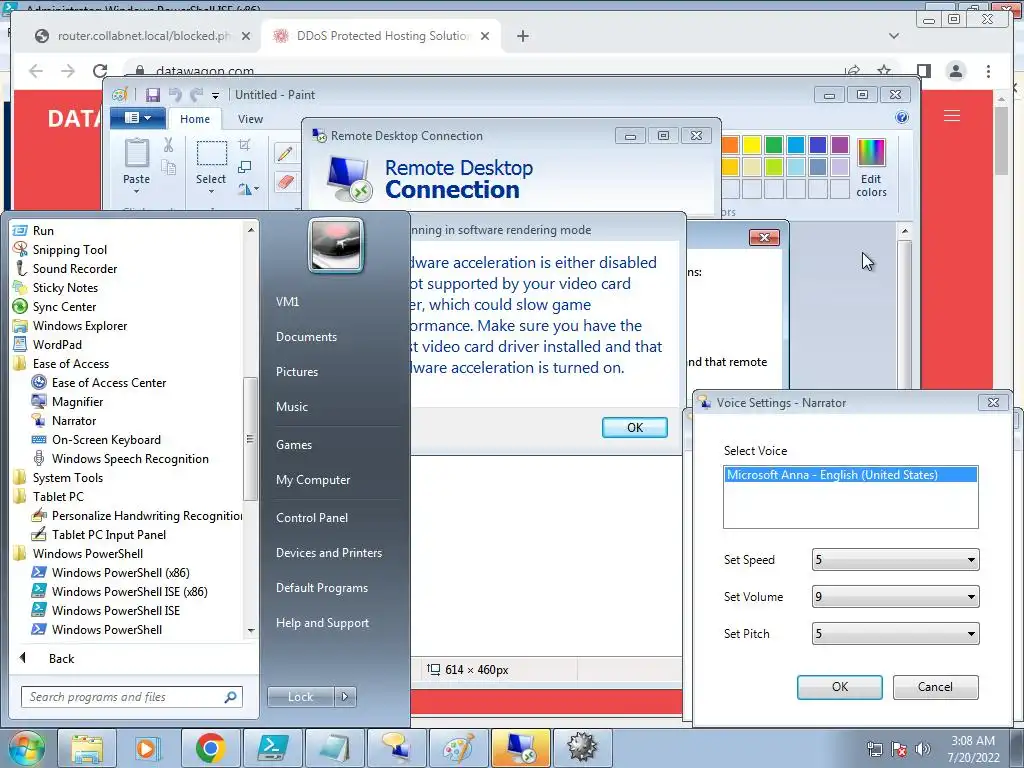The image size is (1024, 768).
Task: Open Games from Start menu
Action: pyautogui.click(x=294, y=445)
